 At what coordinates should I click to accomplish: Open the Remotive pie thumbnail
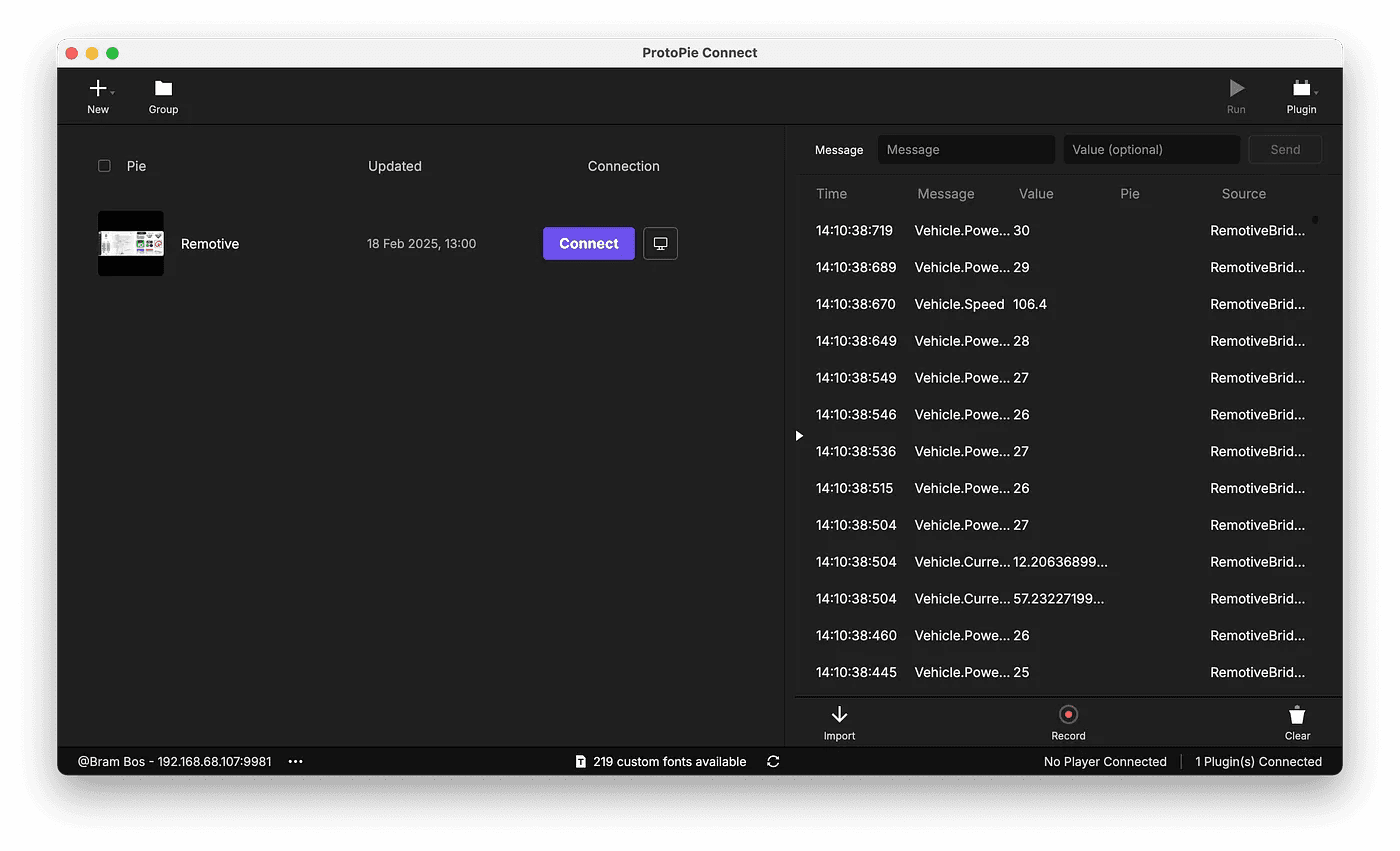130,243
